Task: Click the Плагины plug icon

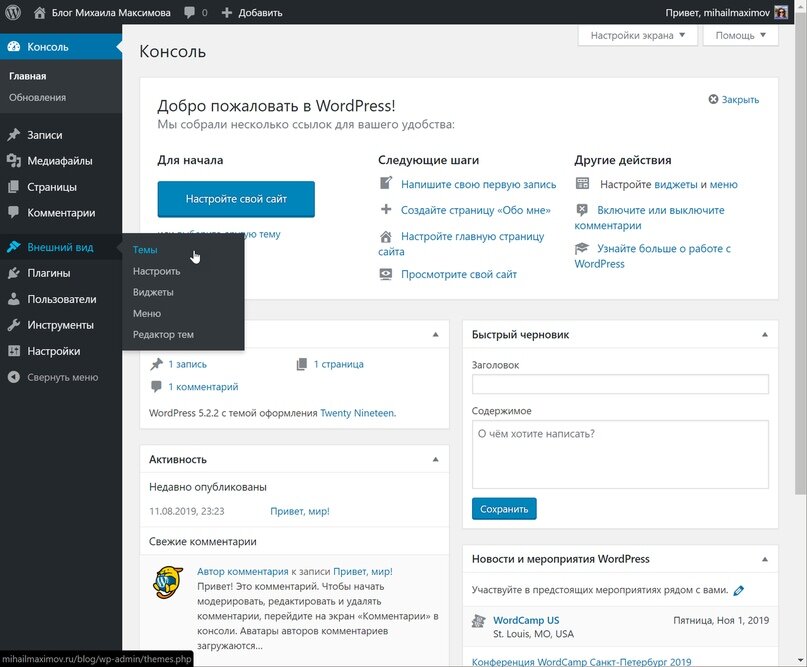Action: (x=14, y=273)
